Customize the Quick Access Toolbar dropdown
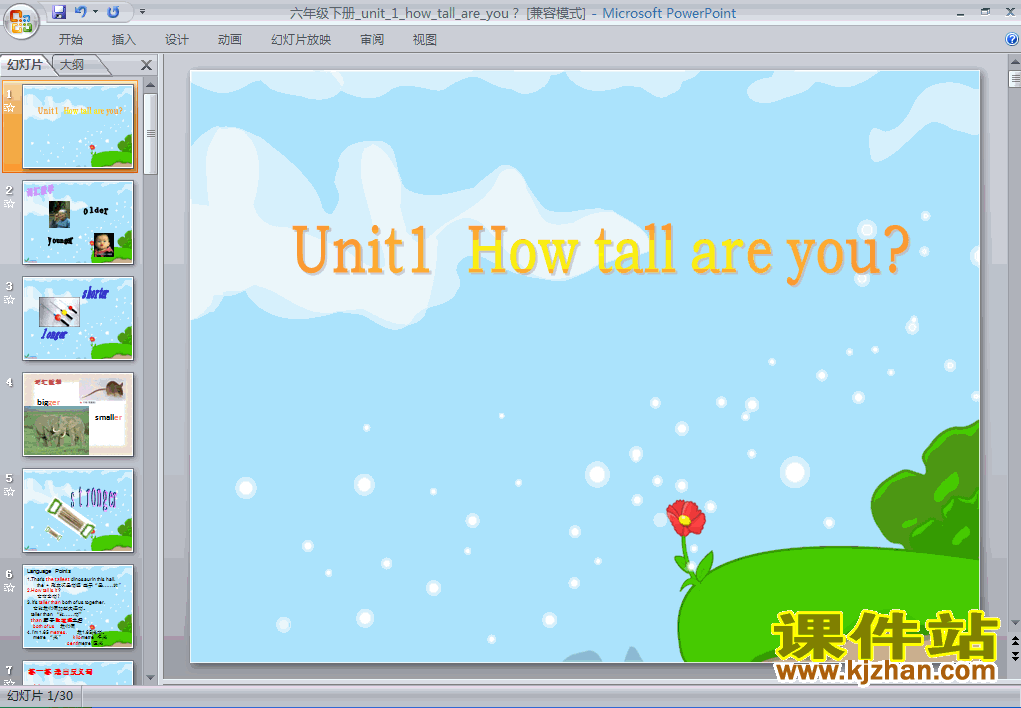1021x708 pixels. (x=143, y=12)
